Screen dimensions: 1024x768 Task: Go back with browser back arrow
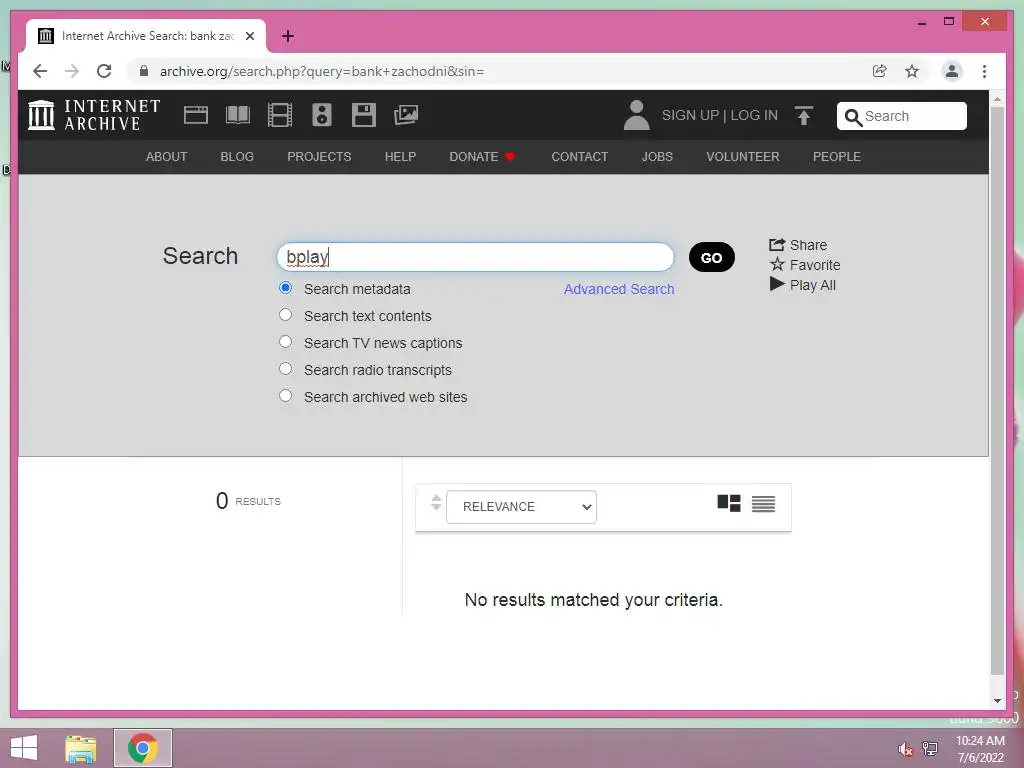pos(40,71)
